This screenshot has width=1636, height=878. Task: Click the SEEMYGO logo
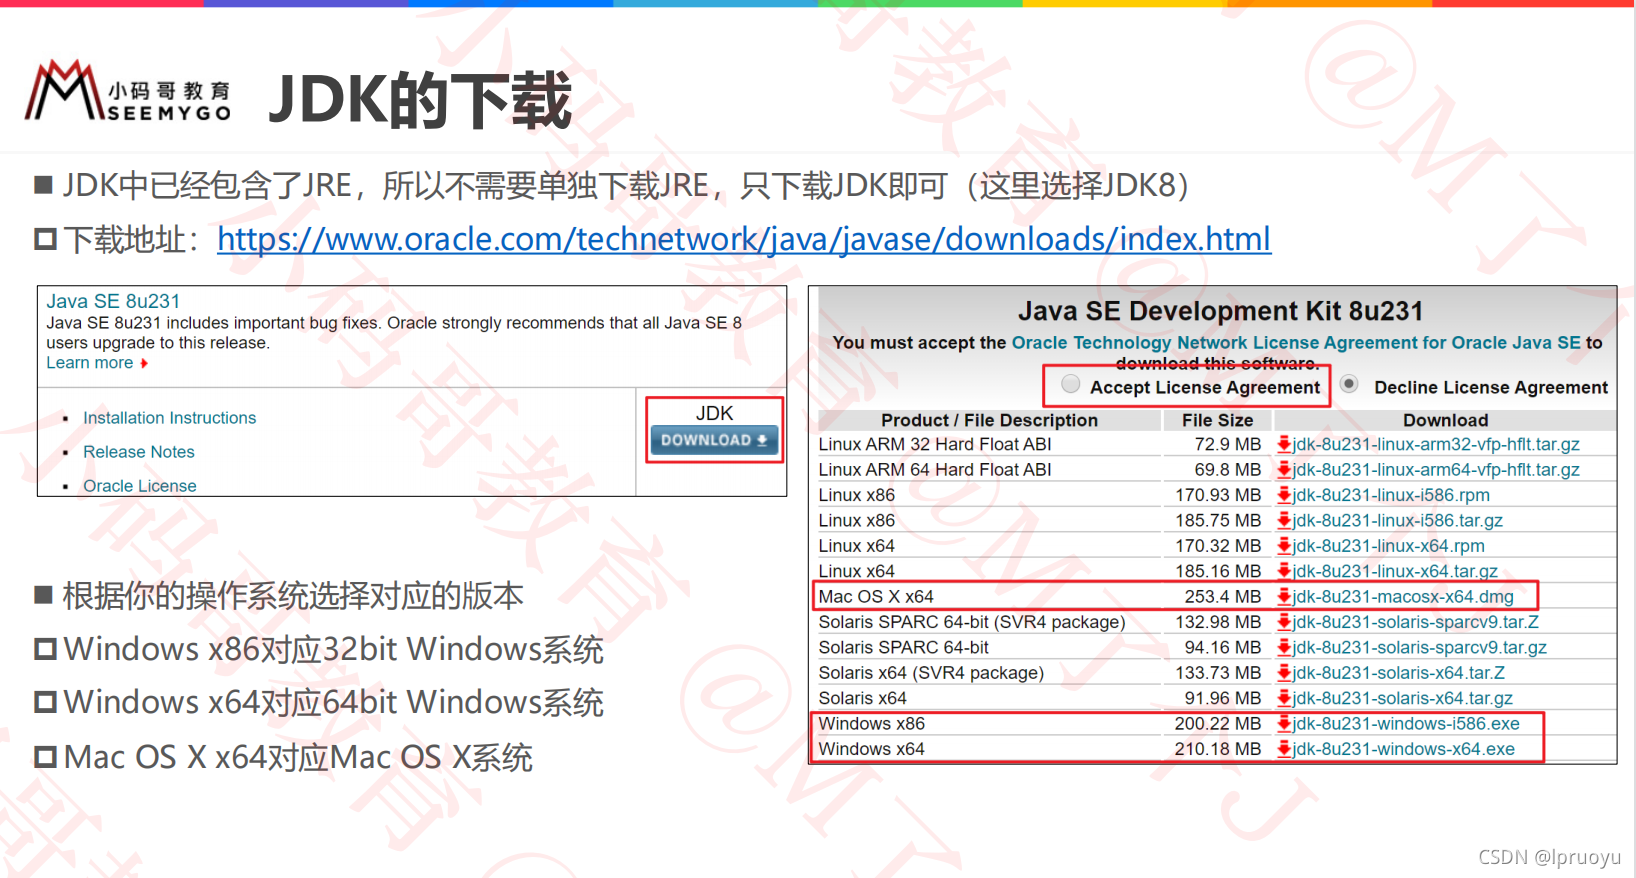click(x=128, y=92)
